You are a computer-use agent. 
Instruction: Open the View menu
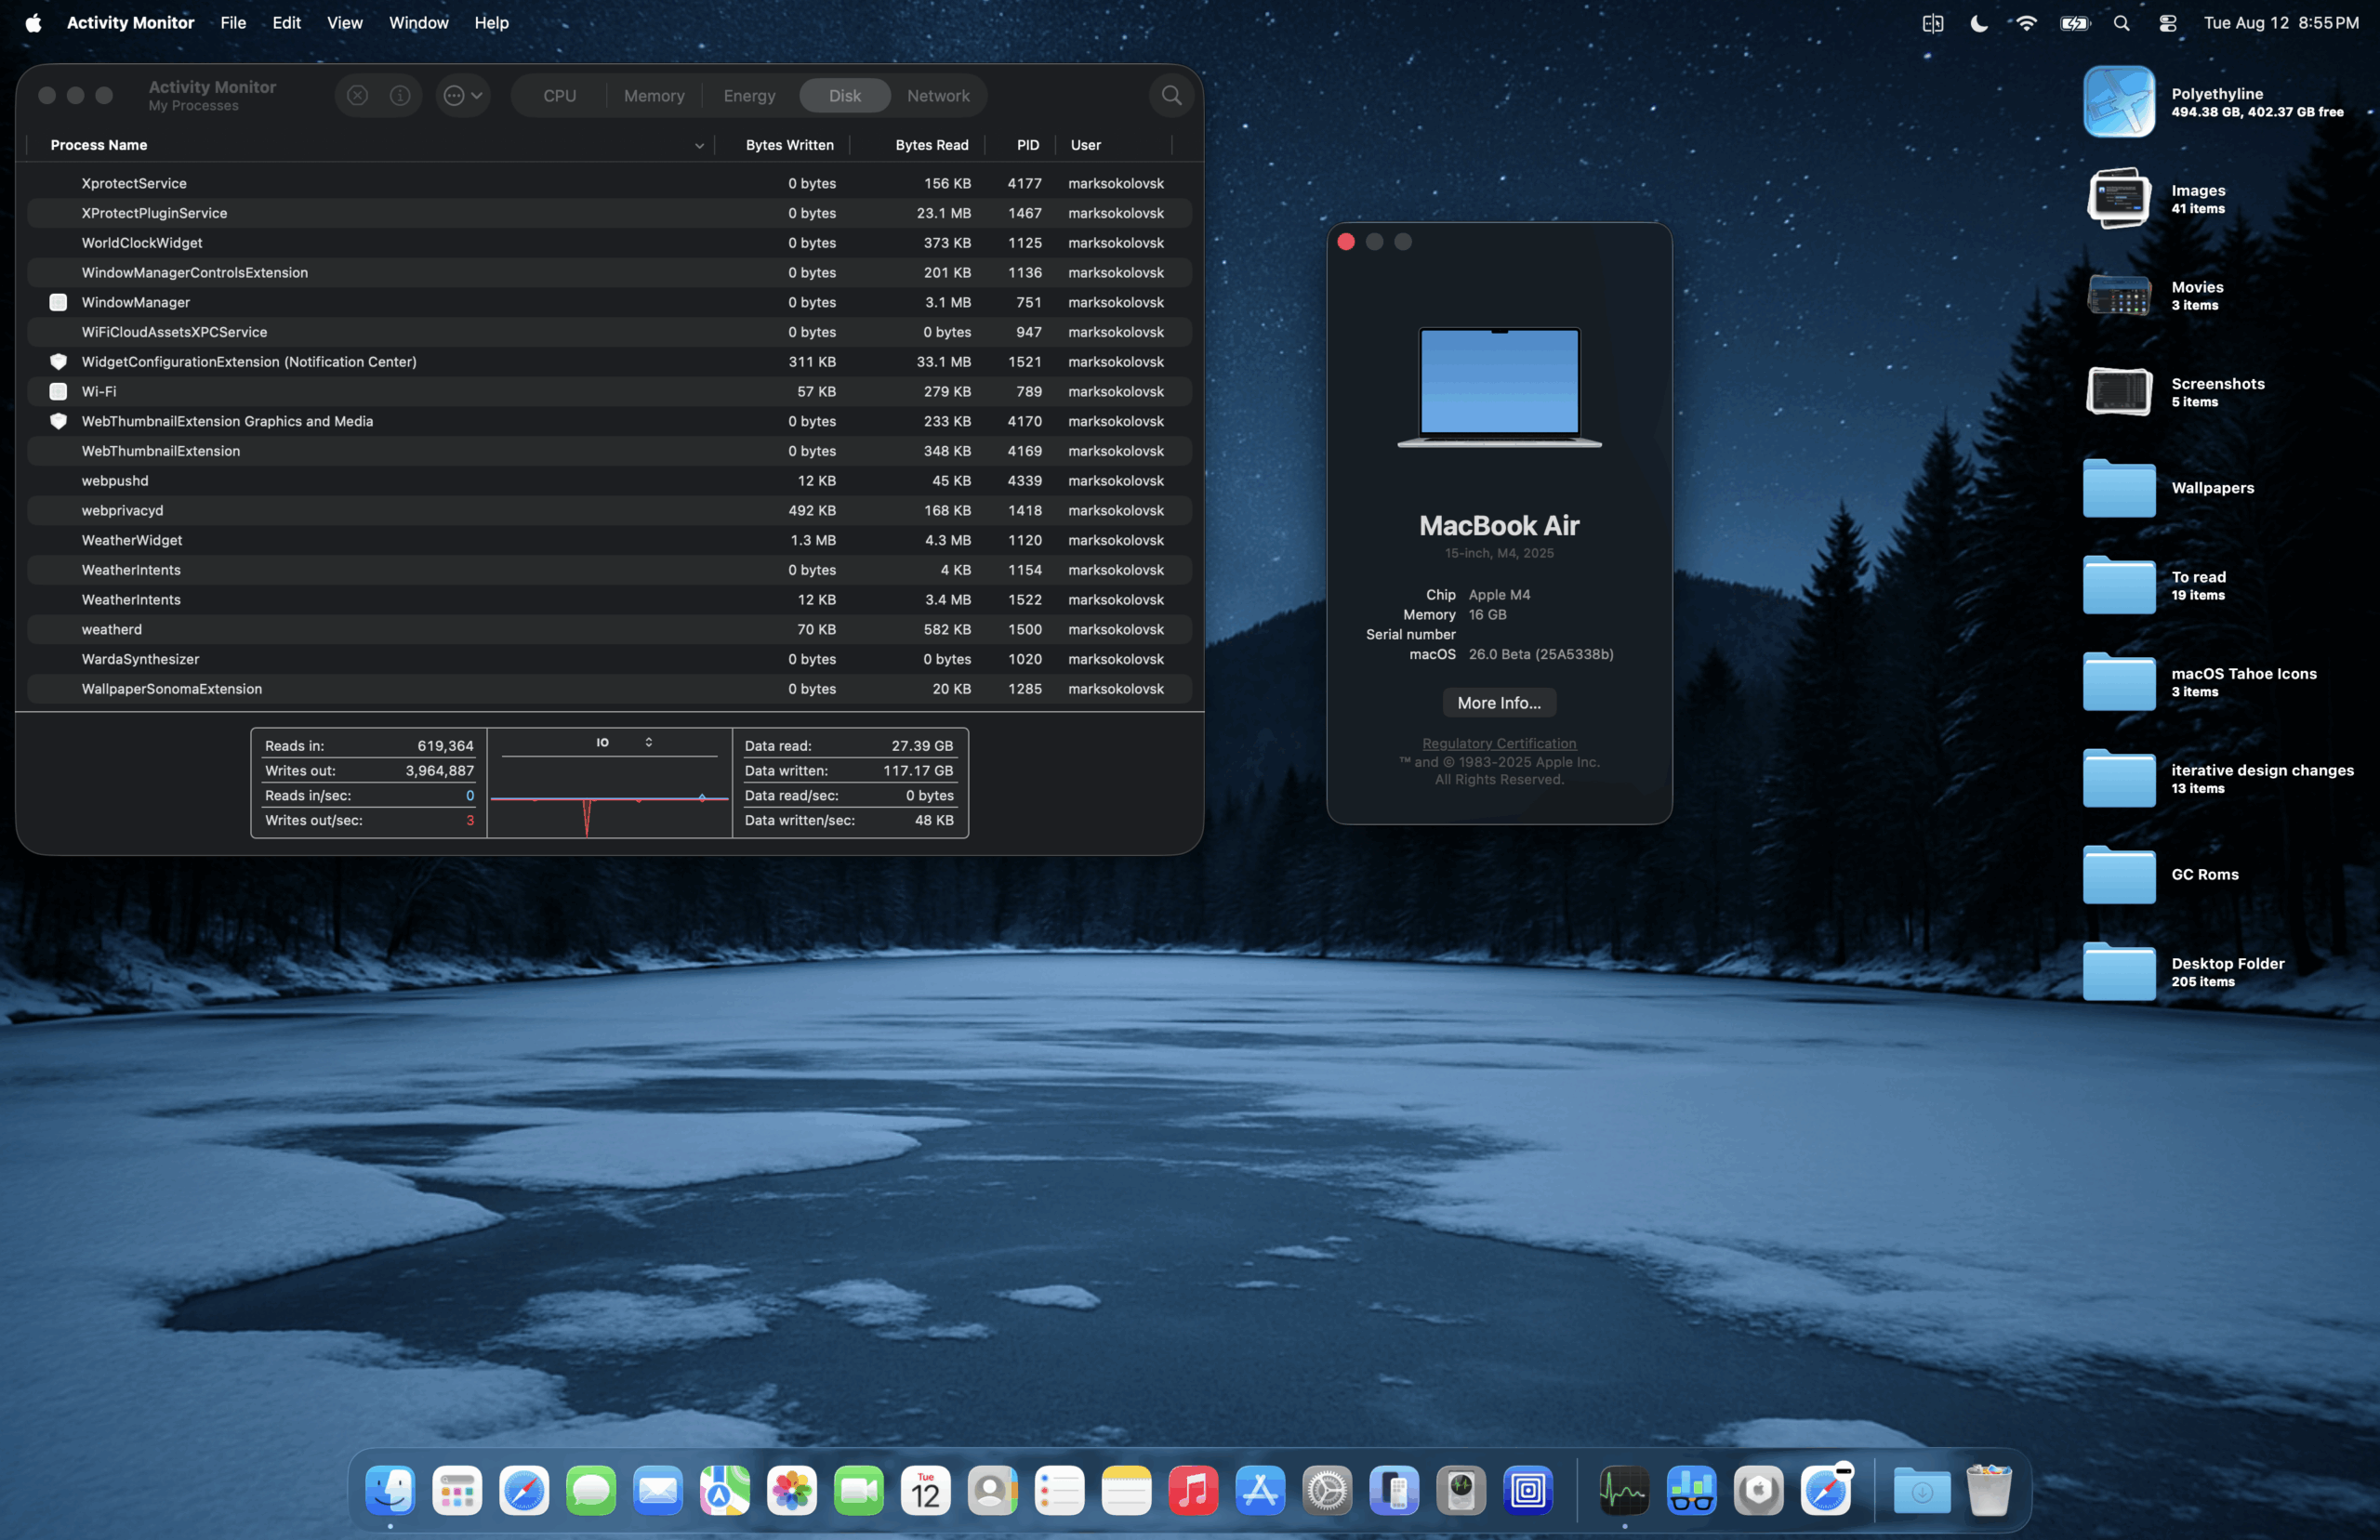click(x=344, y=23)
